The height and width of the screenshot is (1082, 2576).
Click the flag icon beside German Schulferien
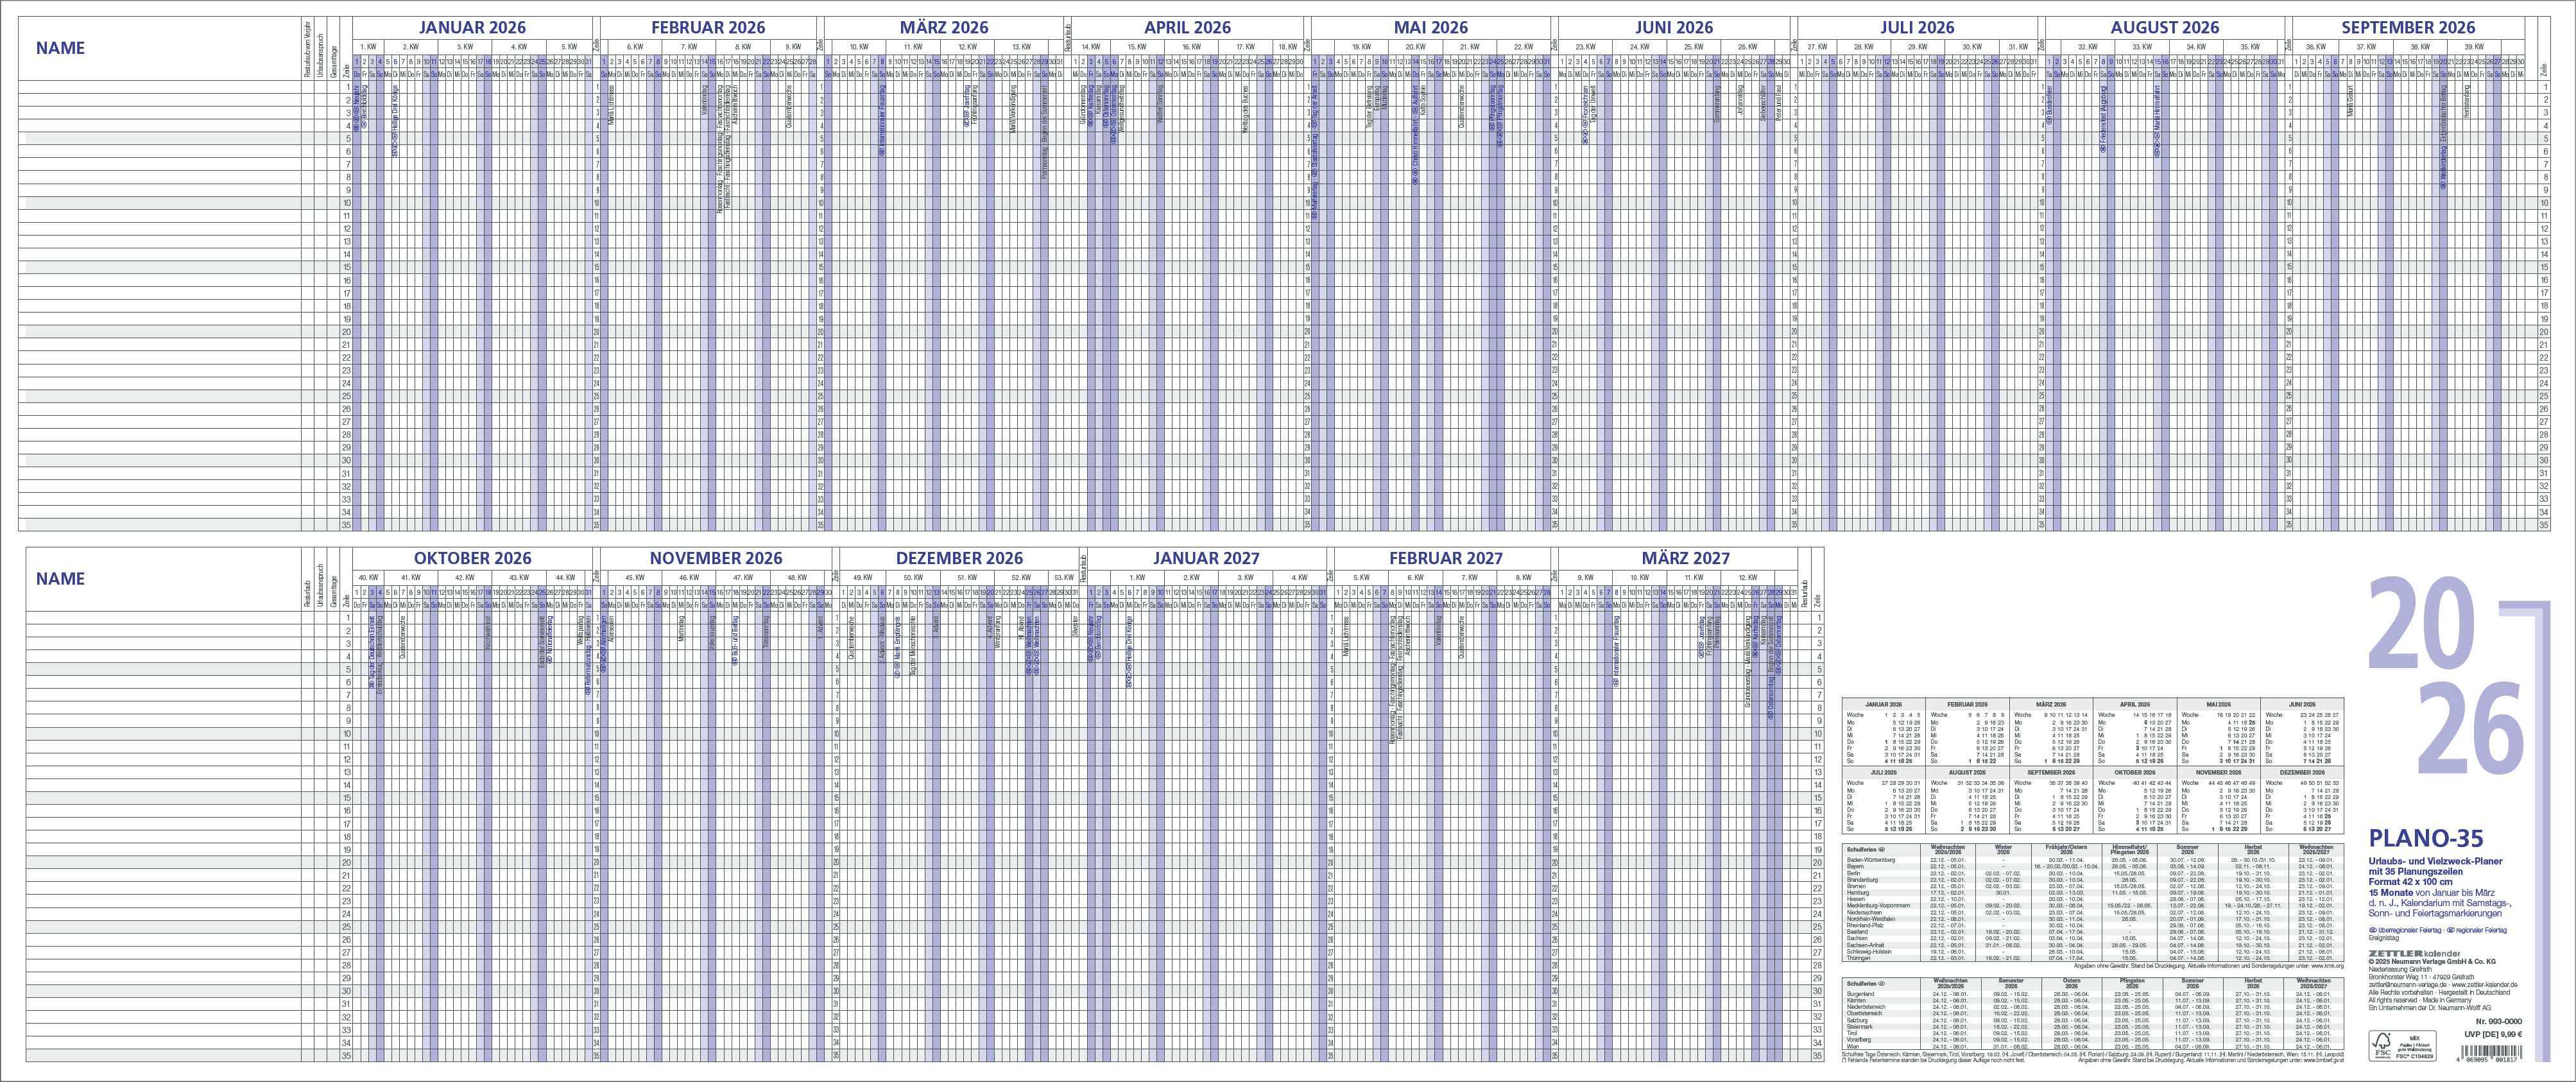pyautogui.click(x=1882, y=850)
